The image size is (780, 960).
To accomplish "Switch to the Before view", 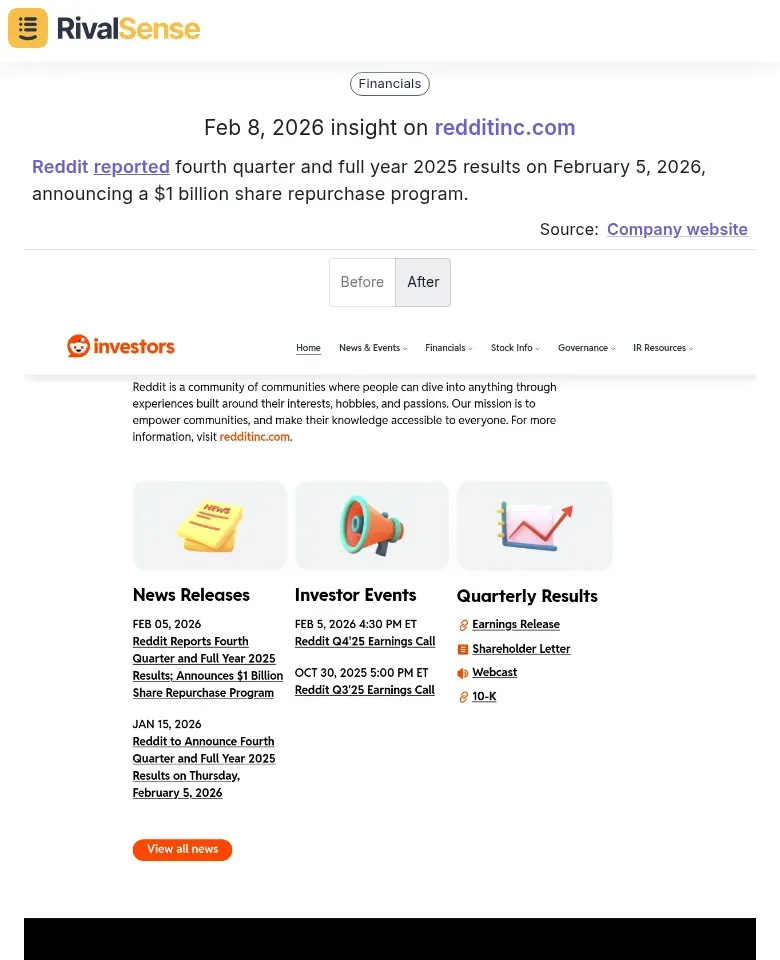I will tap(362, 282).
